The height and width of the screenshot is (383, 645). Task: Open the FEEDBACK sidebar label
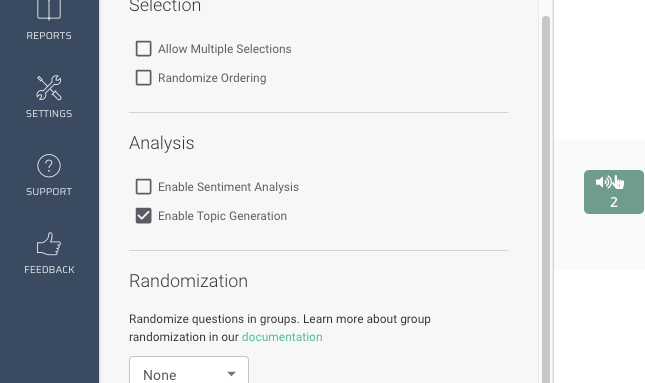pos(49,270)
